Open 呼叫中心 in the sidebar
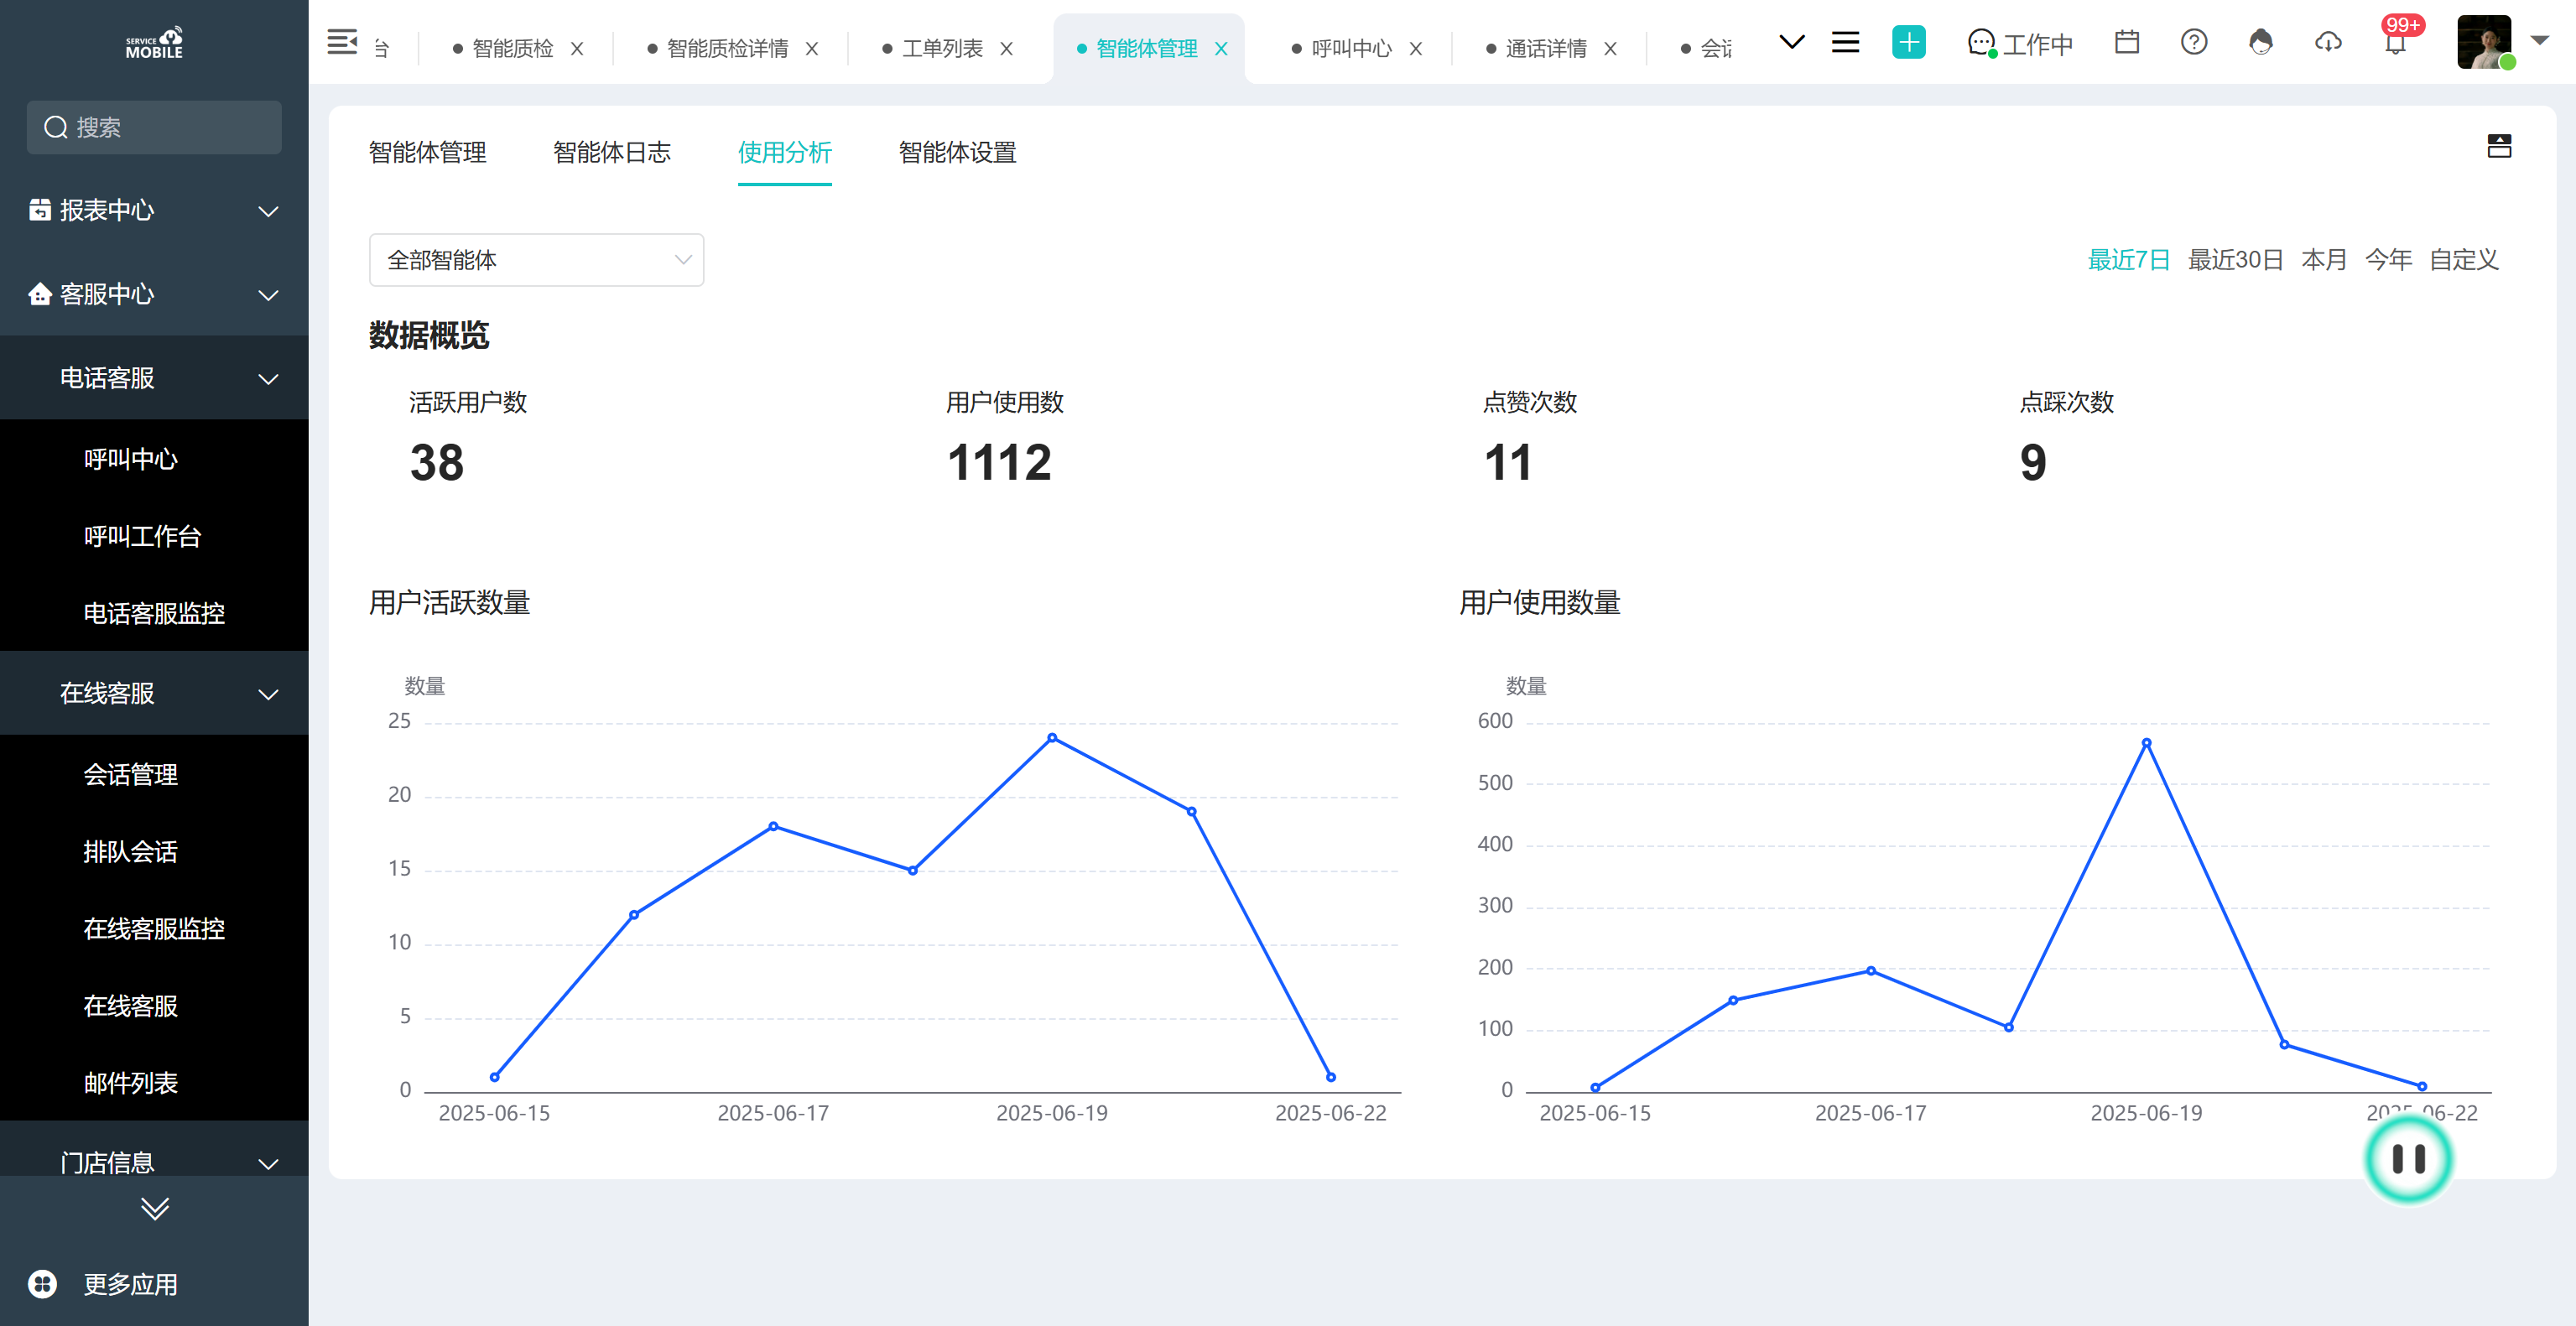Image resolution: width=2576 pixels, height=1326 pixels. [x=131, y=459]
